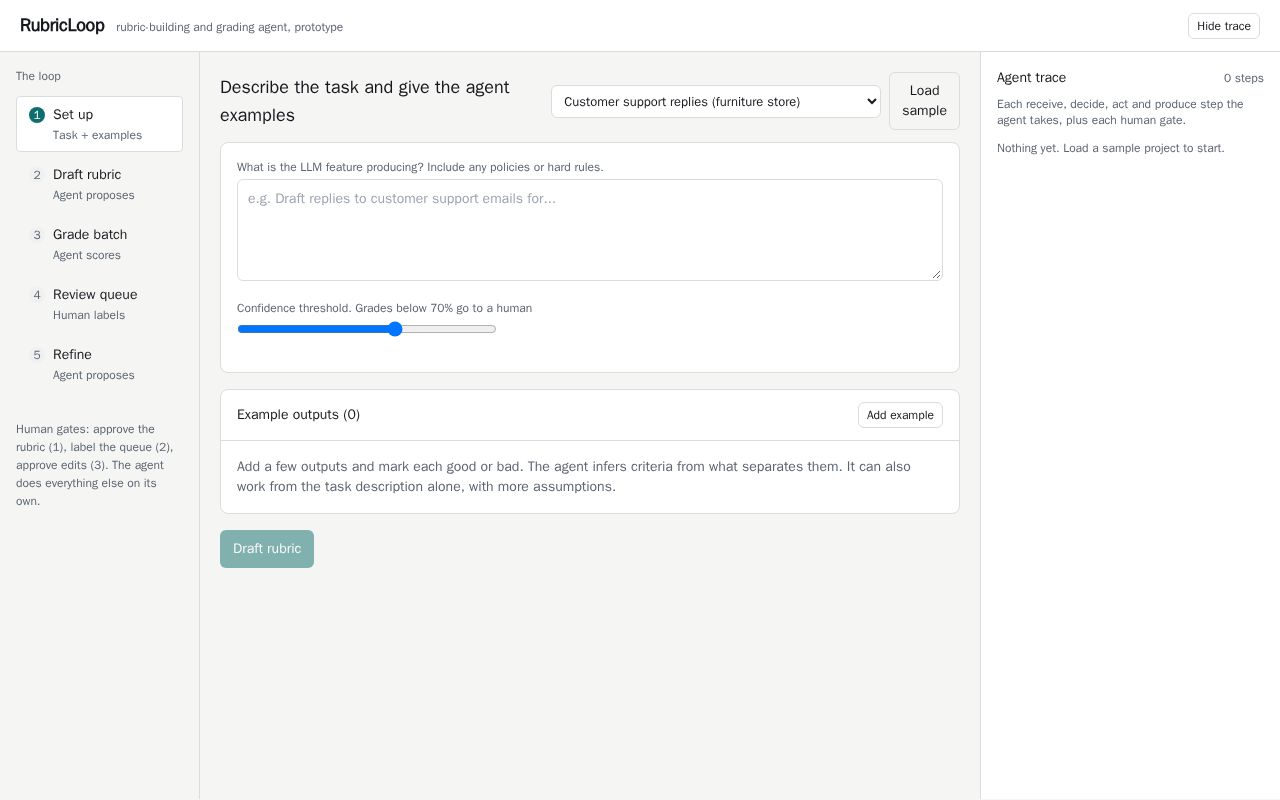Image resolution: width=1280 pixels, height=800 pixels.
Task: Select the Set up step
Action: (99, 124)
